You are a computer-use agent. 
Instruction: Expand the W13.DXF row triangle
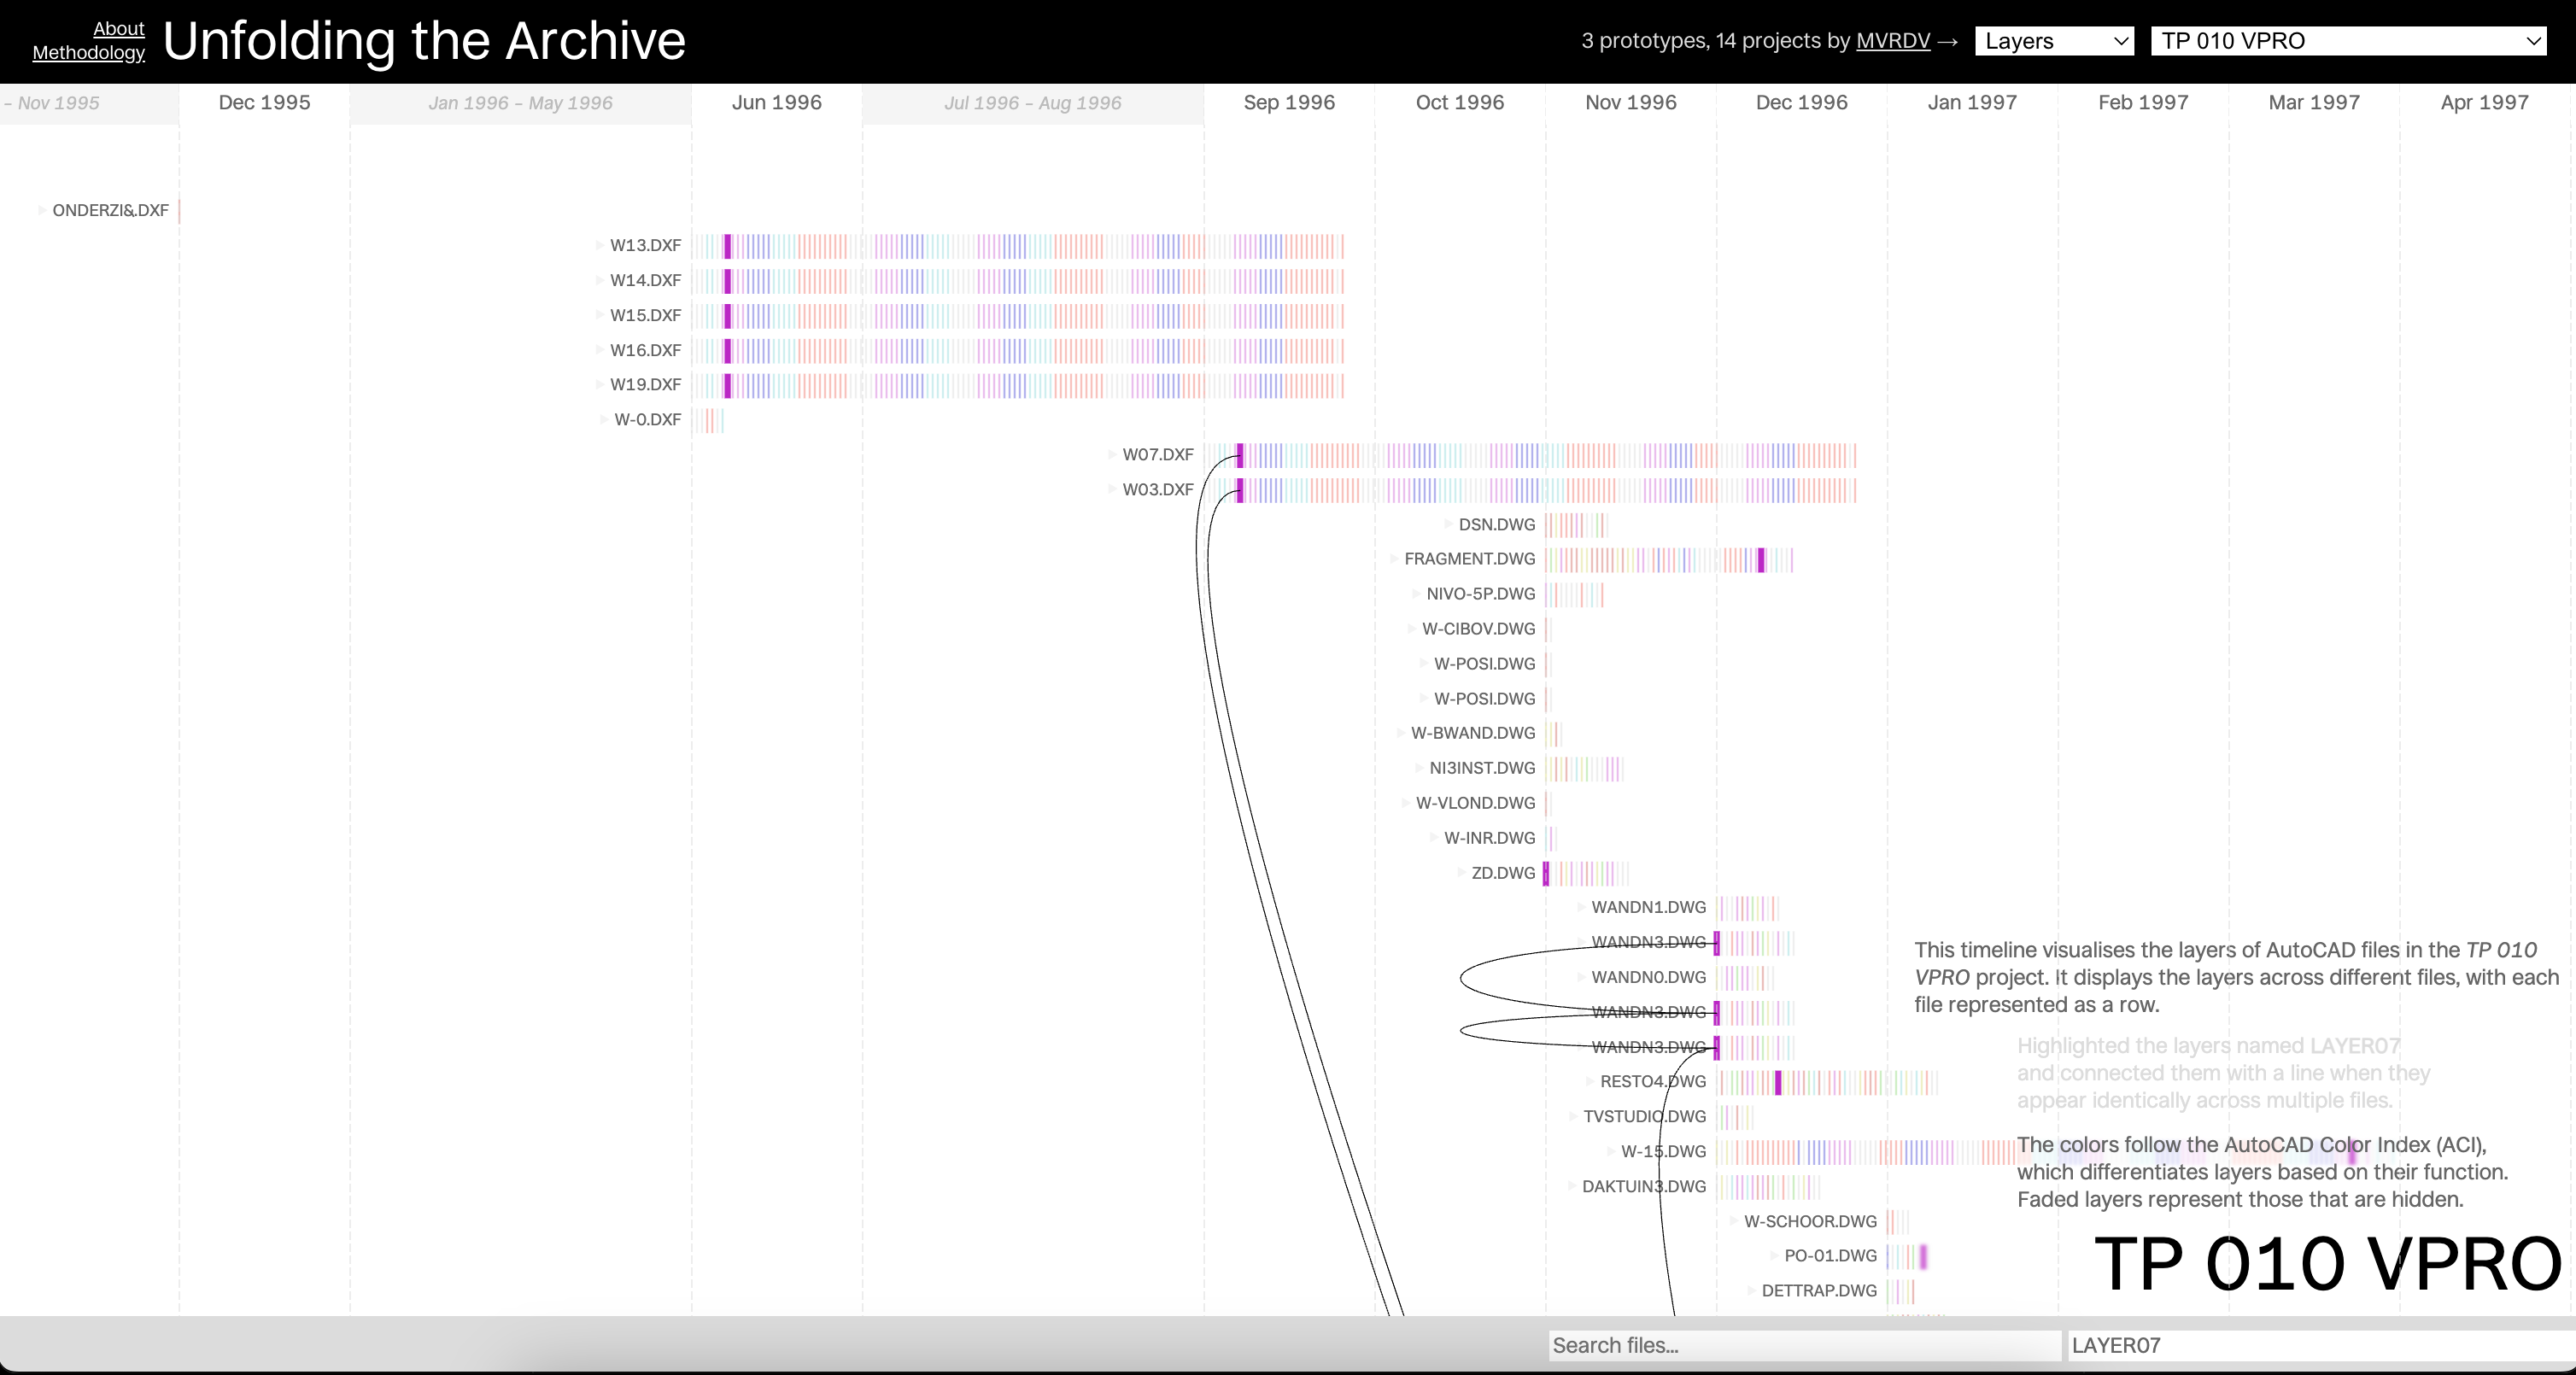pos(599,245)
